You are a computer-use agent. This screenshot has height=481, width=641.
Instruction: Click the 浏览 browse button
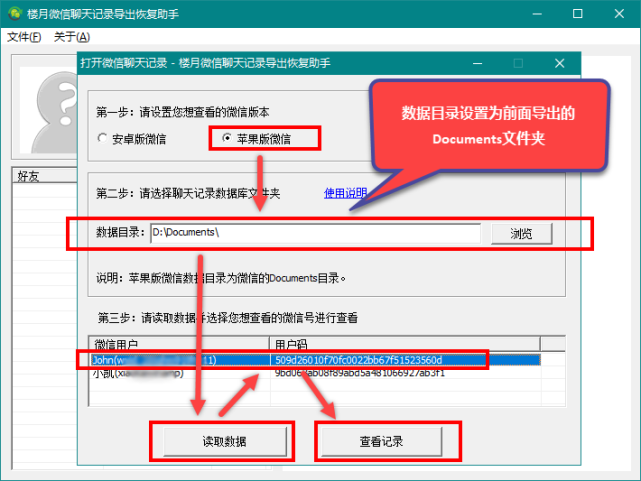(521, 233)
